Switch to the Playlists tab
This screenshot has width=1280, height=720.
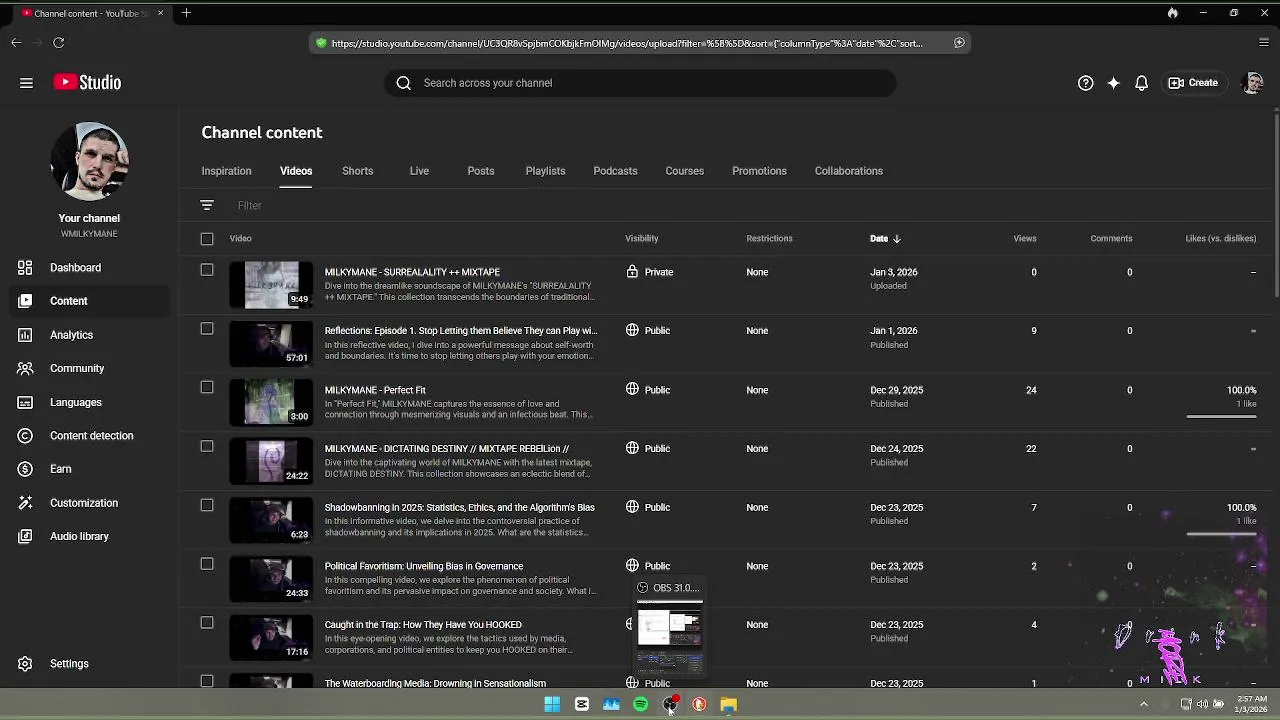point(545,171)
